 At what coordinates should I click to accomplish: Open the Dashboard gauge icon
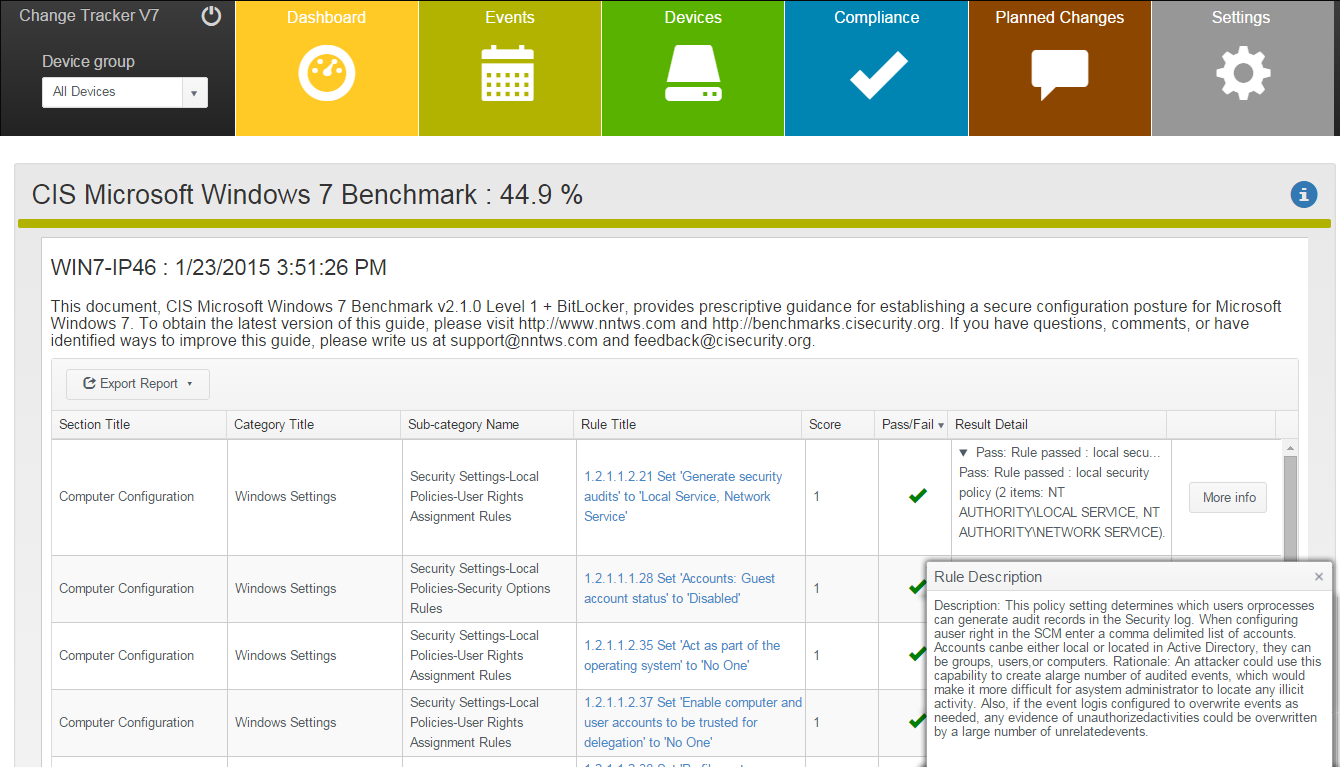point(326,73)
